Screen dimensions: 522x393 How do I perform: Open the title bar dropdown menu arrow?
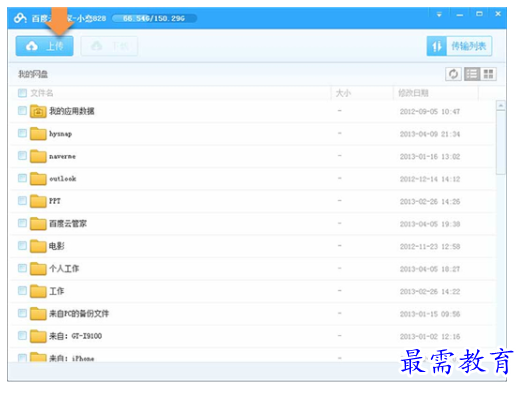pos(439,14)
